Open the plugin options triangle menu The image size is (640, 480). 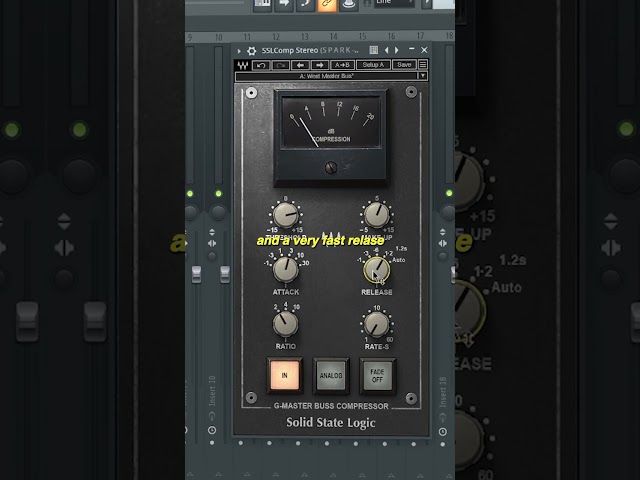[239, 51]
